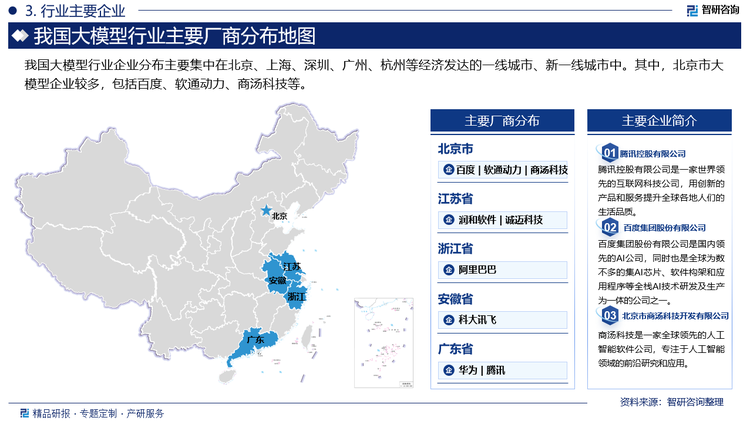Click the 资料来源：智研咨询整理 source note

point(672,402)
